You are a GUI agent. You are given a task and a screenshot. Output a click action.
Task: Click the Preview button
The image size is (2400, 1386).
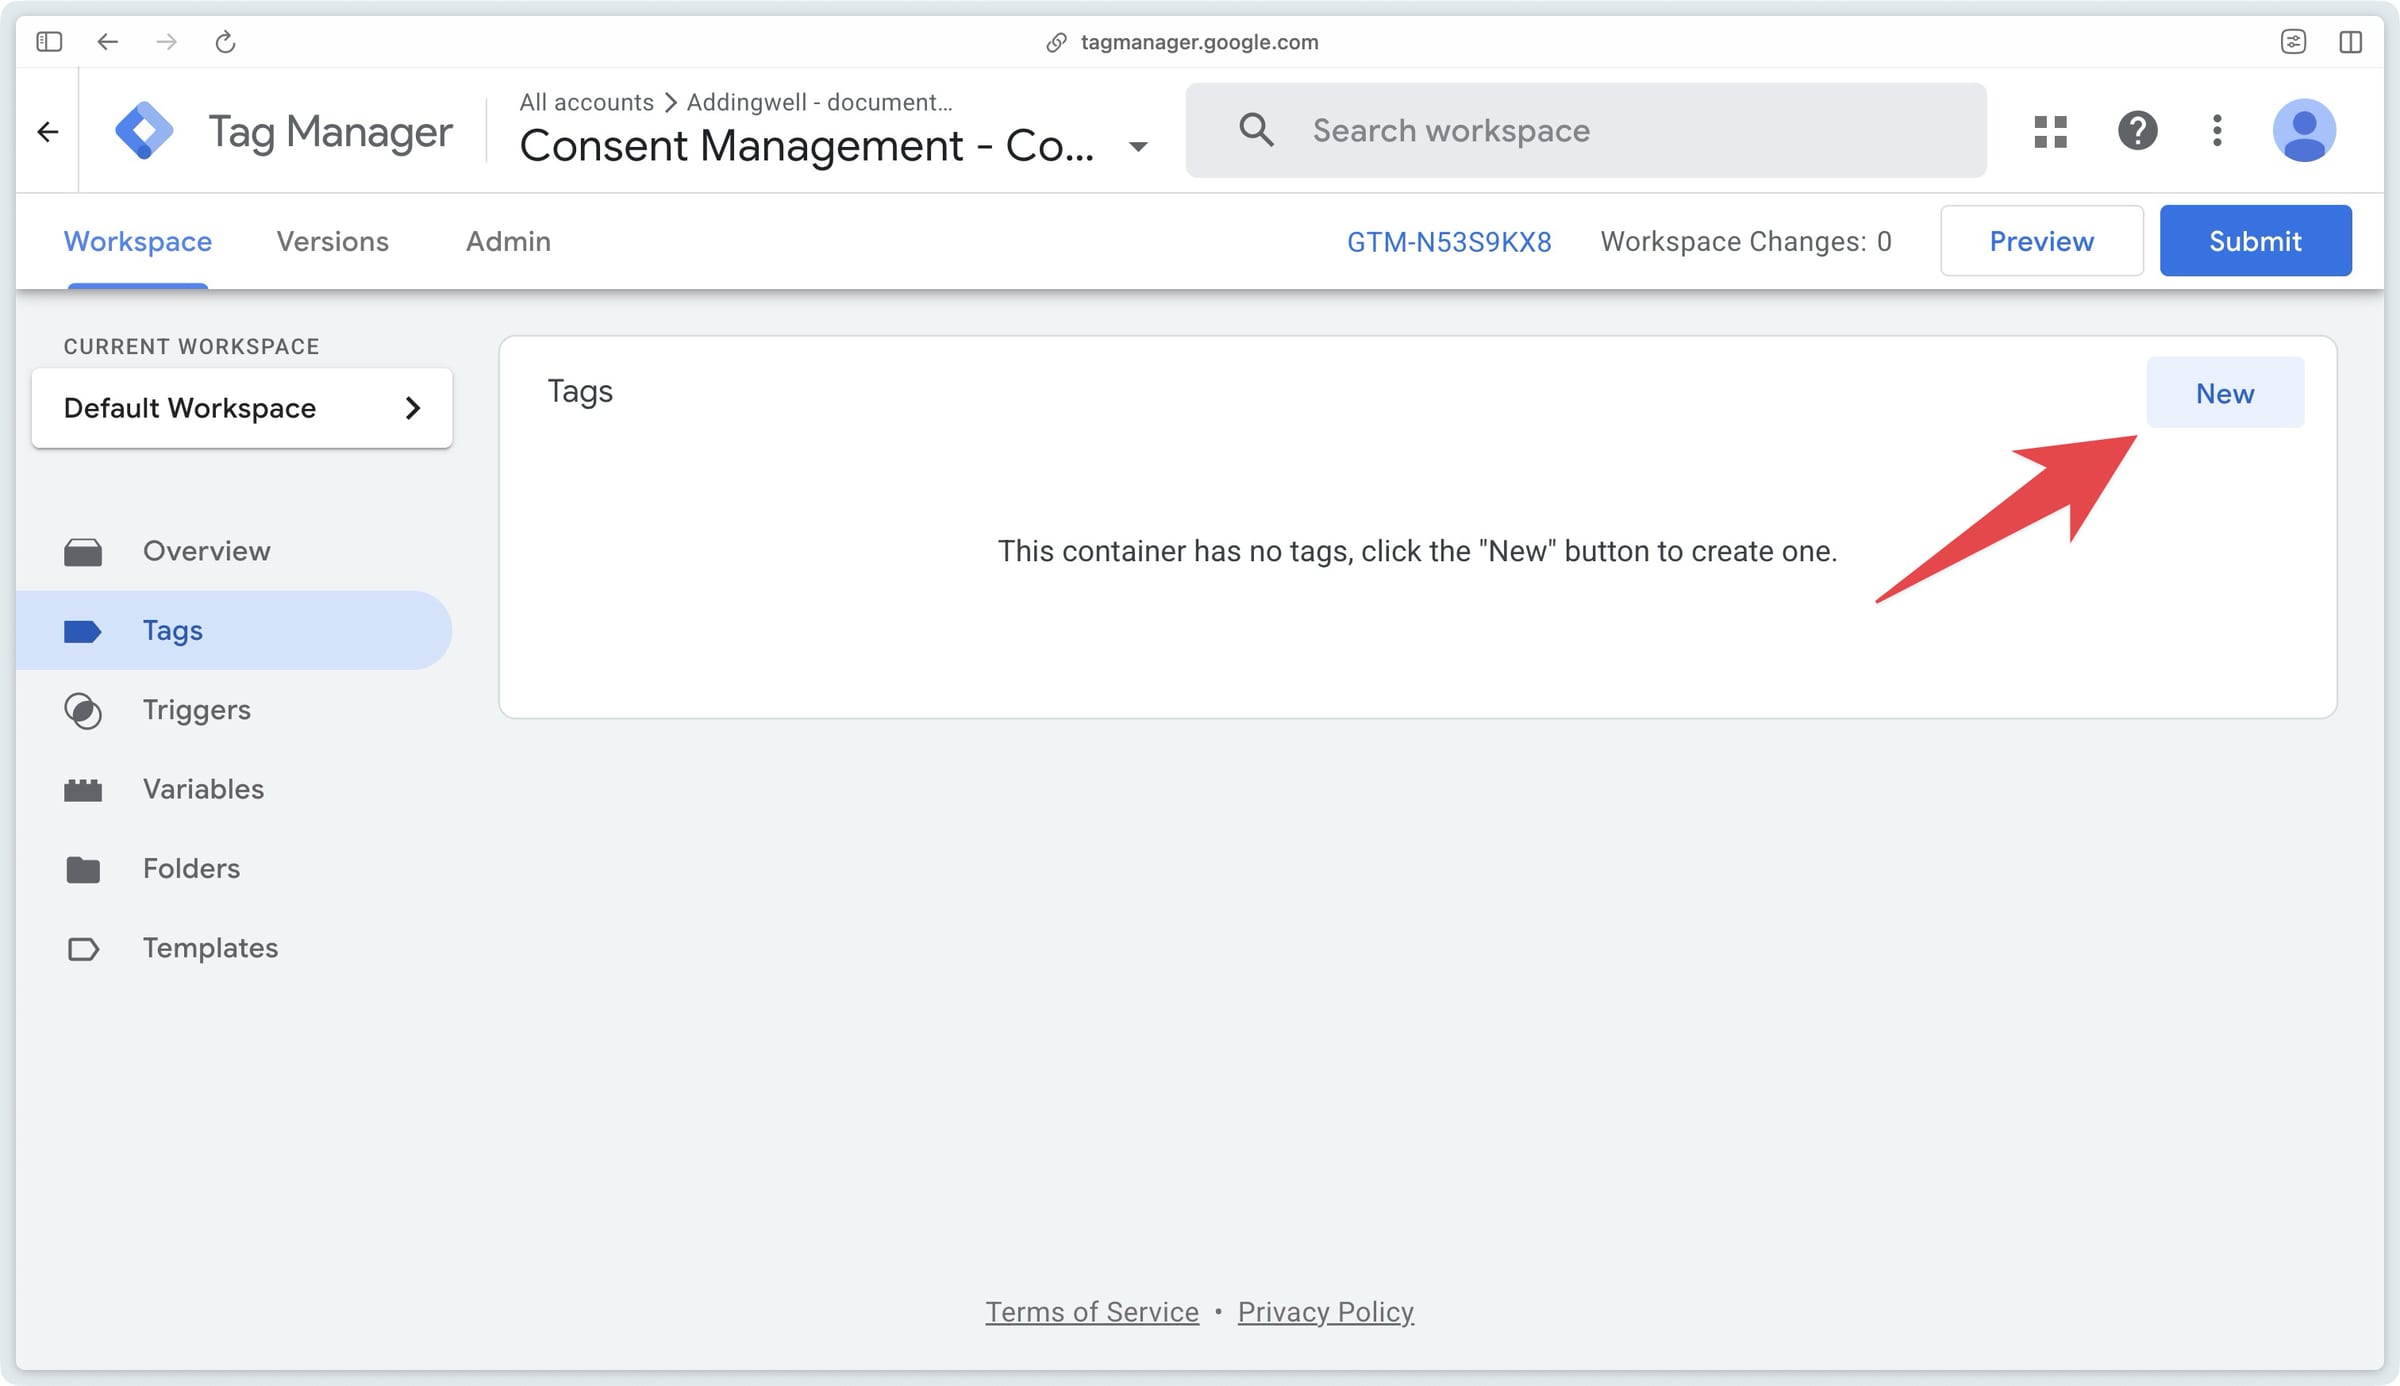pyautogui.click(x=2041, y=241)
